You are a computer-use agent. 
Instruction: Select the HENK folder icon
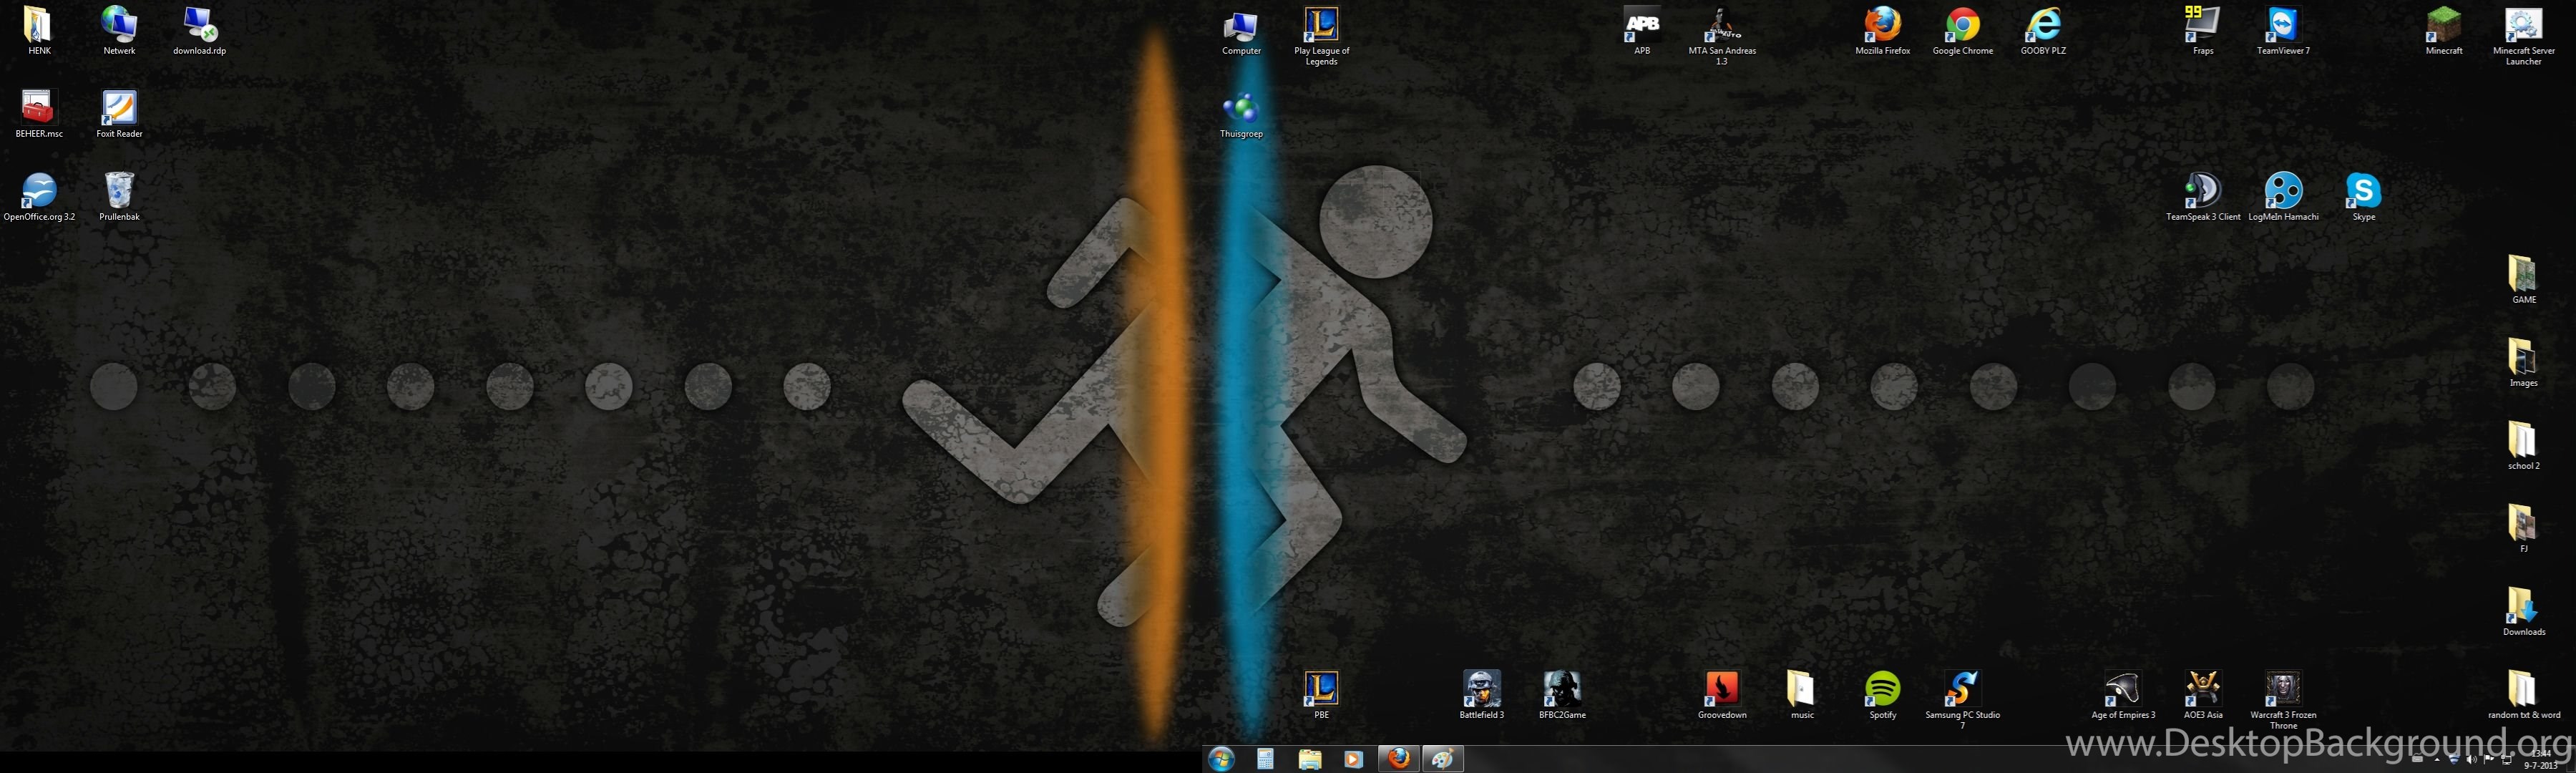38,30
